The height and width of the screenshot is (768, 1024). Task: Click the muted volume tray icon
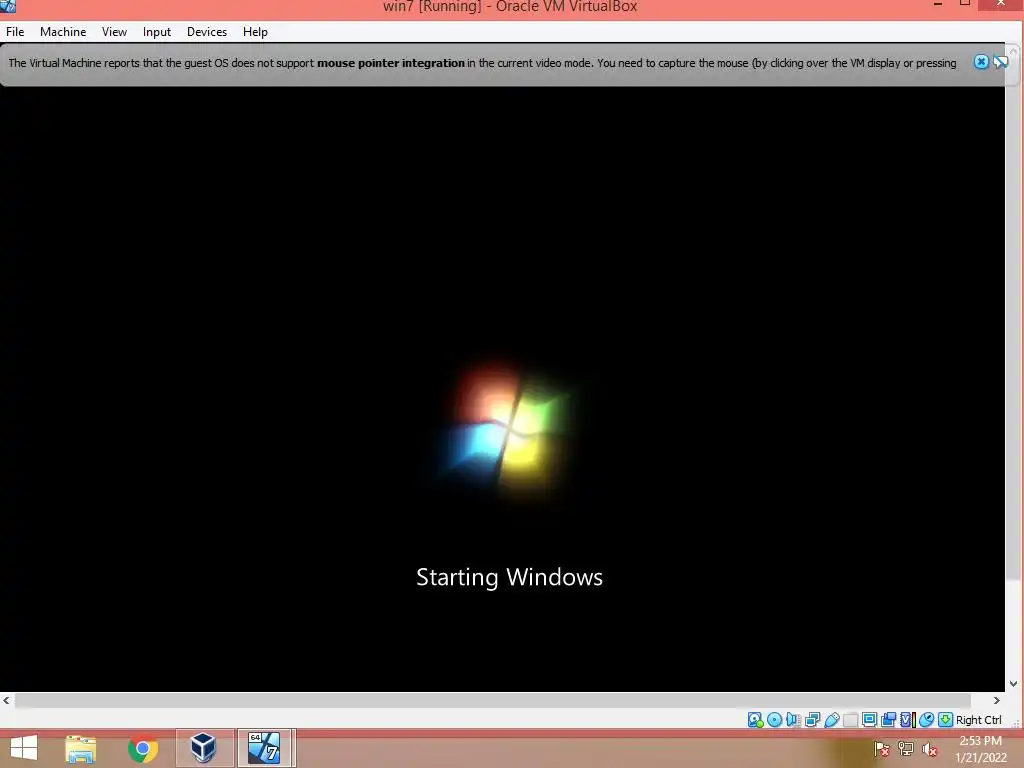coord(930,749)
